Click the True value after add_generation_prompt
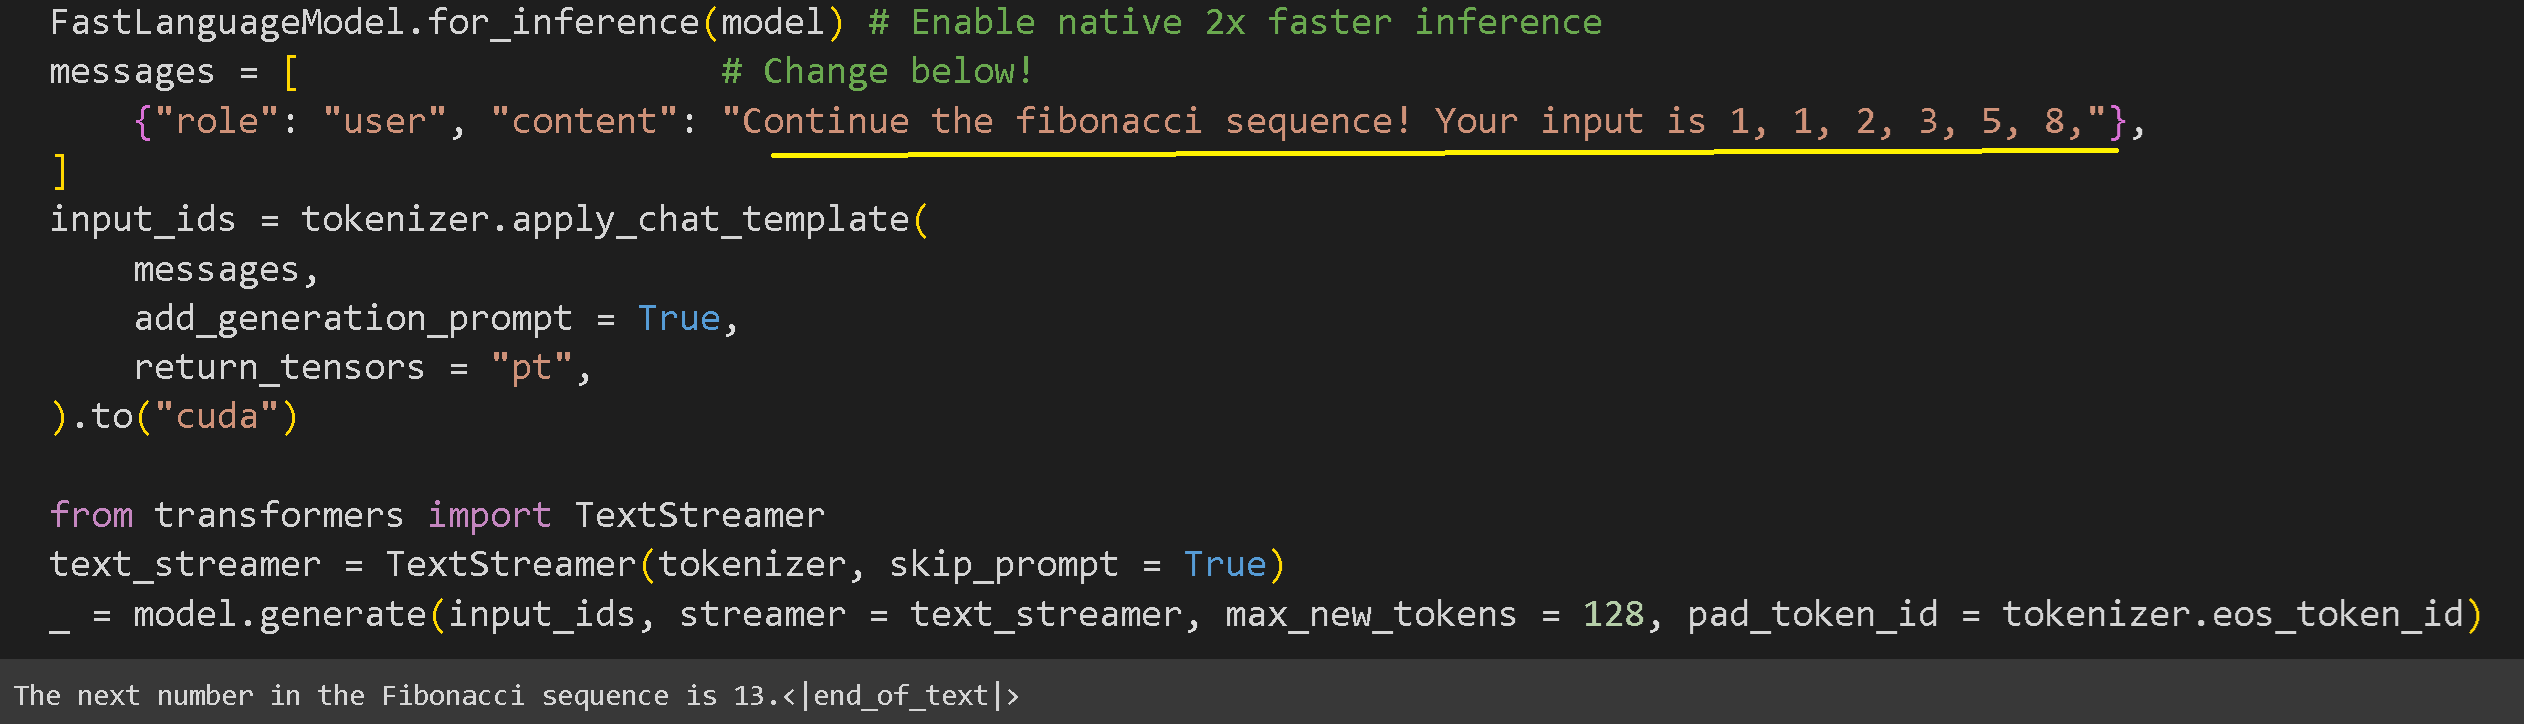The image size is (2524, 724). [x=679, y=319]
